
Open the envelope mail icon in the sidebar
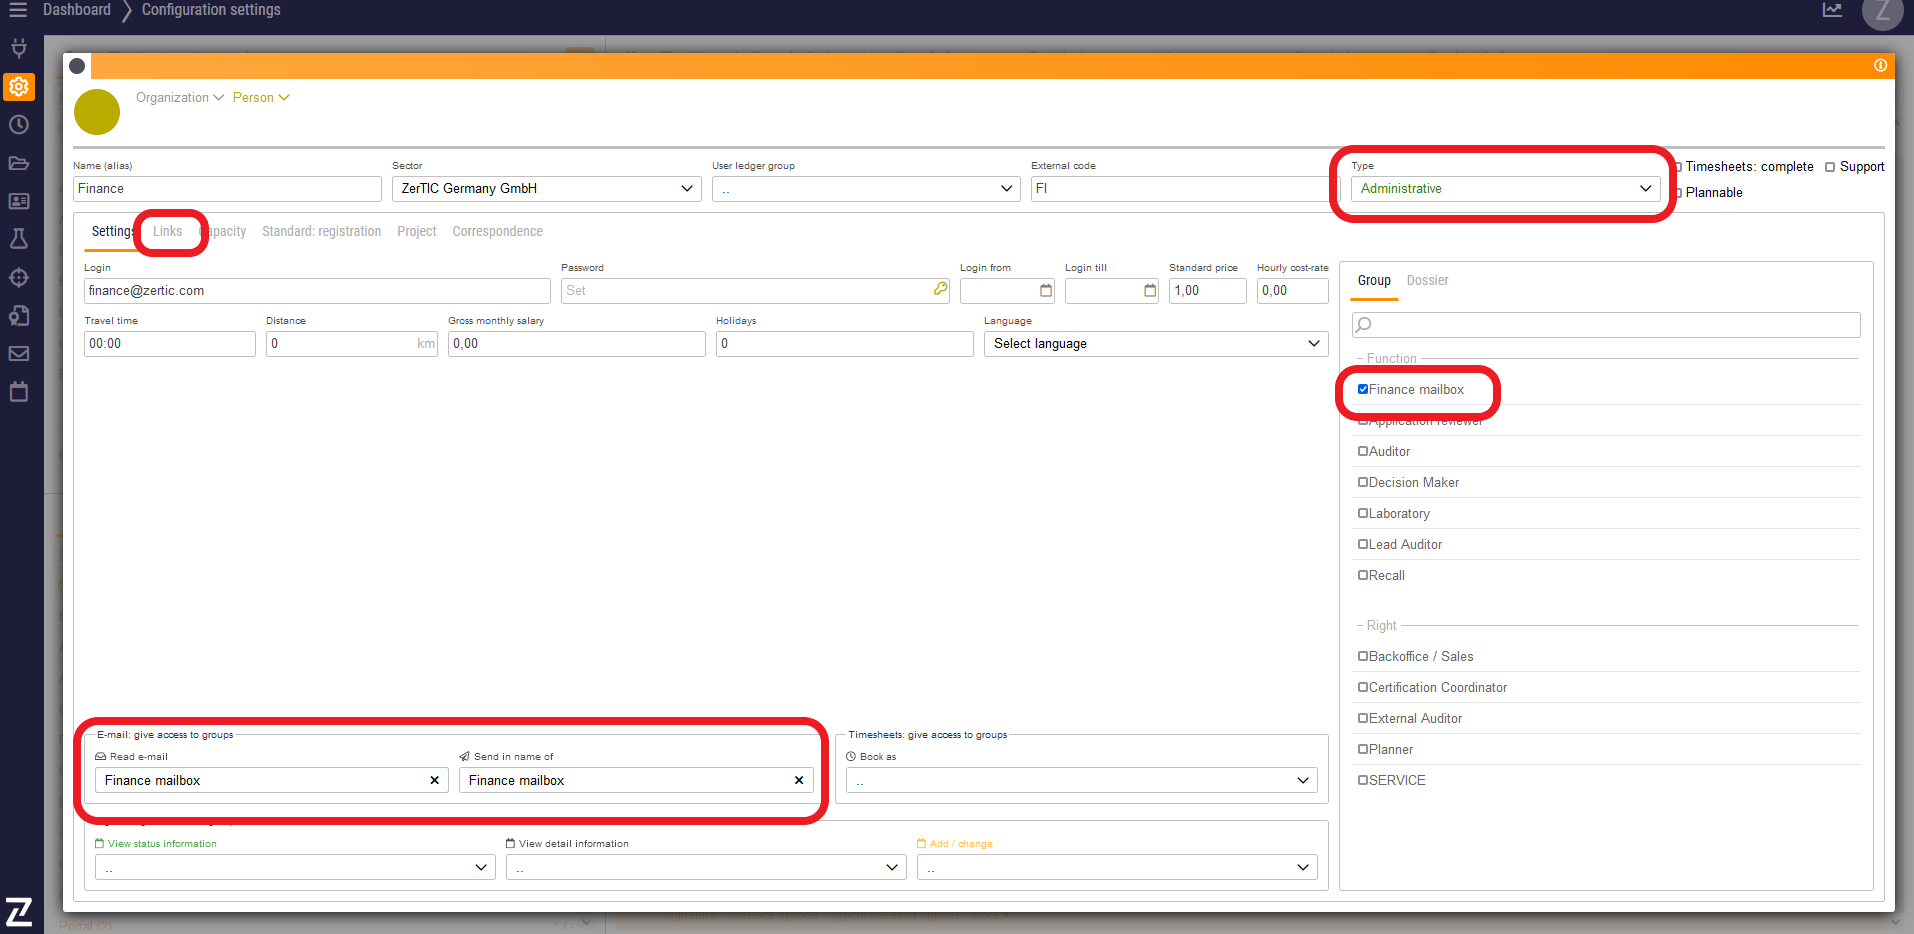[x=19, y=353]
